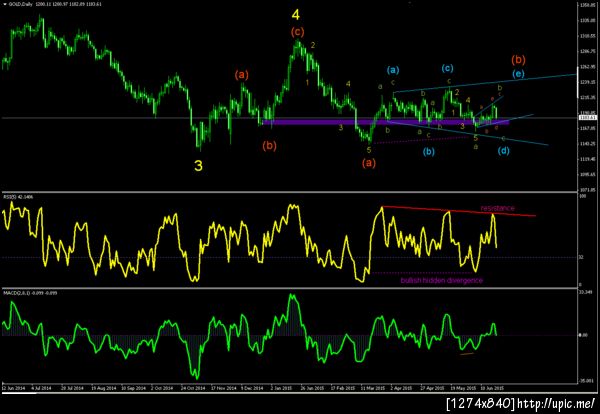The image size is (600, 414).
Task: Select the 'resistance' annotation on RSI
Action: (x=497, y=208)
